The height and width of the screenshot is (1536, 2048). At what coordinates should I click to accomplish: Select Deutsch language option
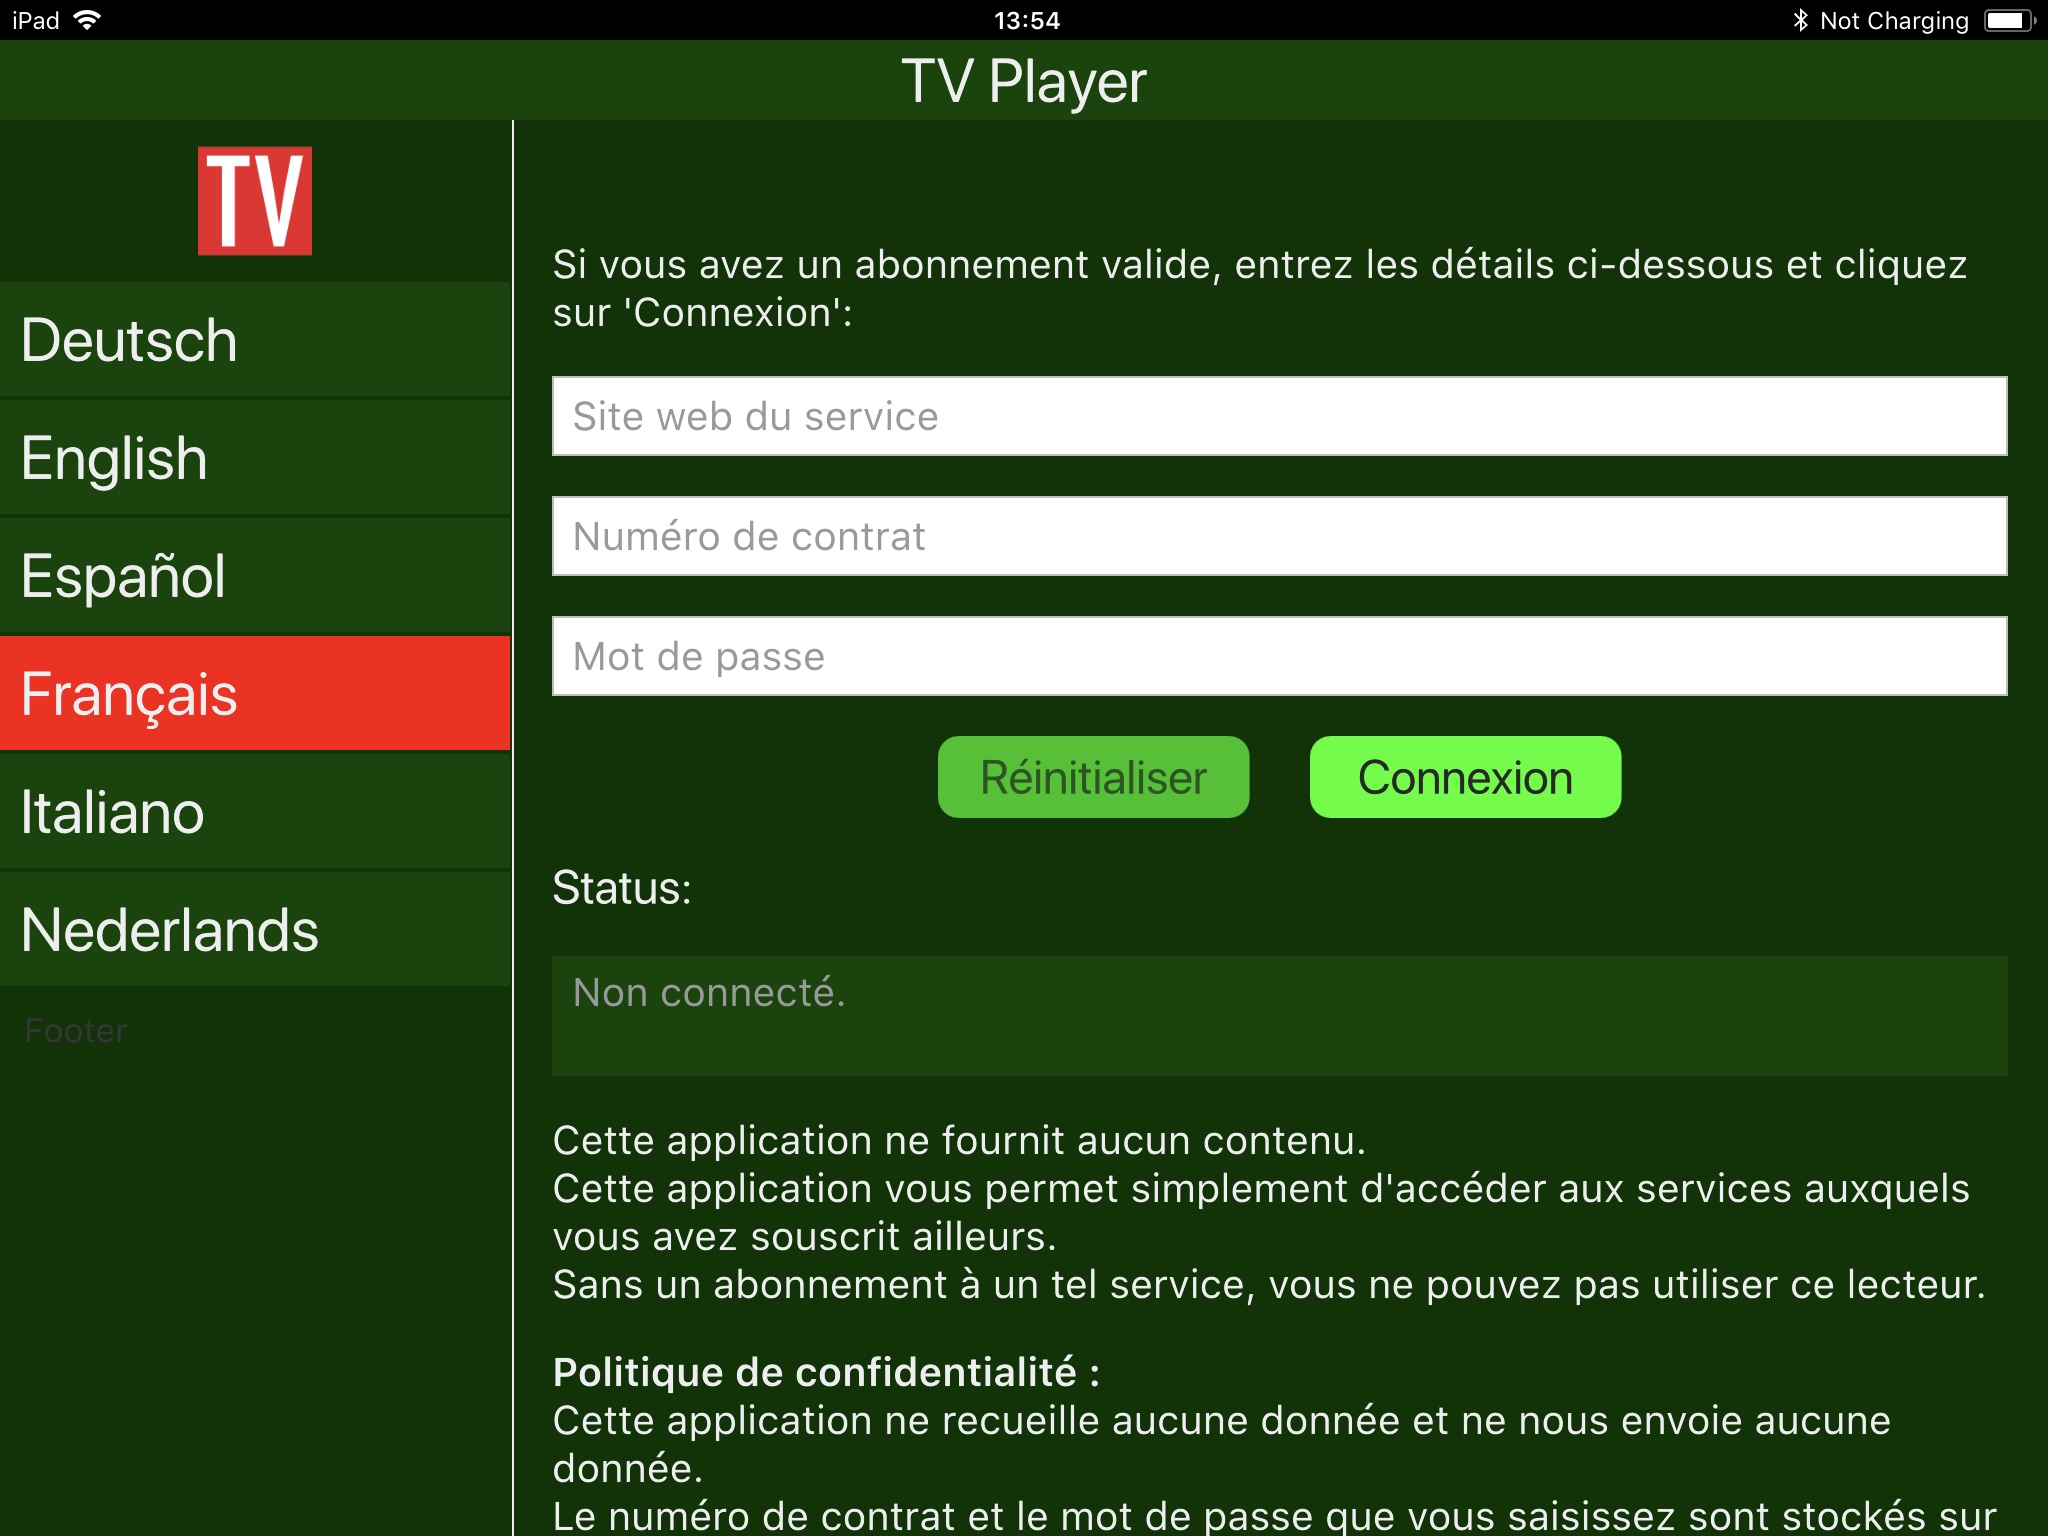coord(255,340)
